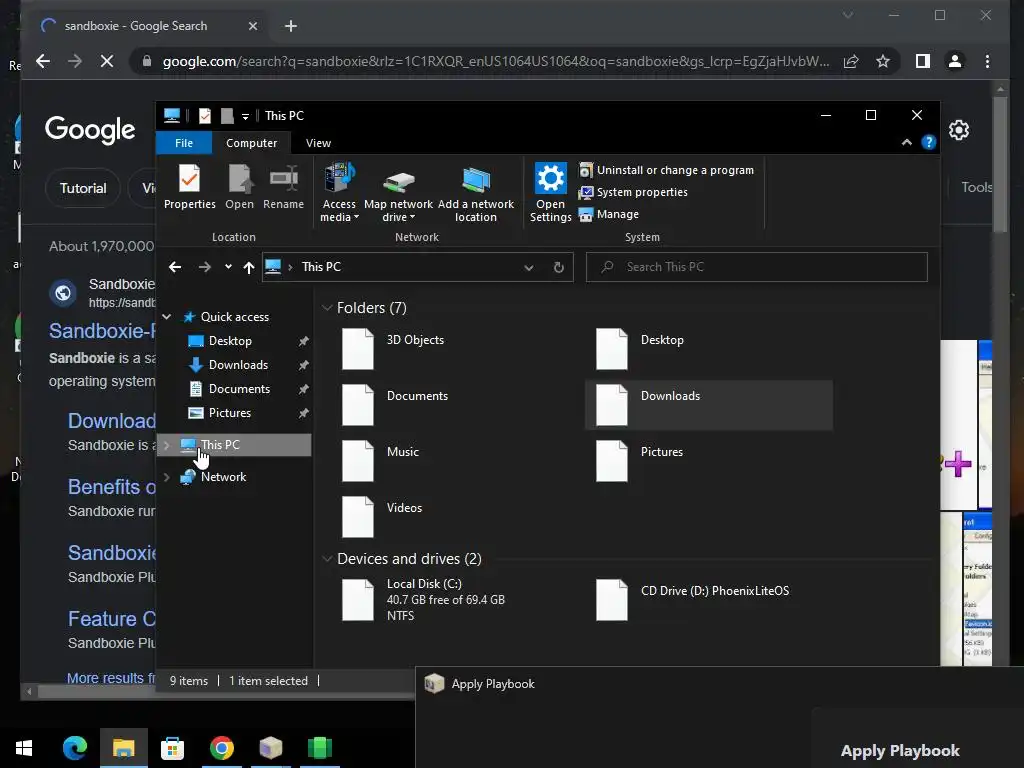Open the Windows Start menu
This screenshot has width=1024, height=768.
[x=24, y=748]
